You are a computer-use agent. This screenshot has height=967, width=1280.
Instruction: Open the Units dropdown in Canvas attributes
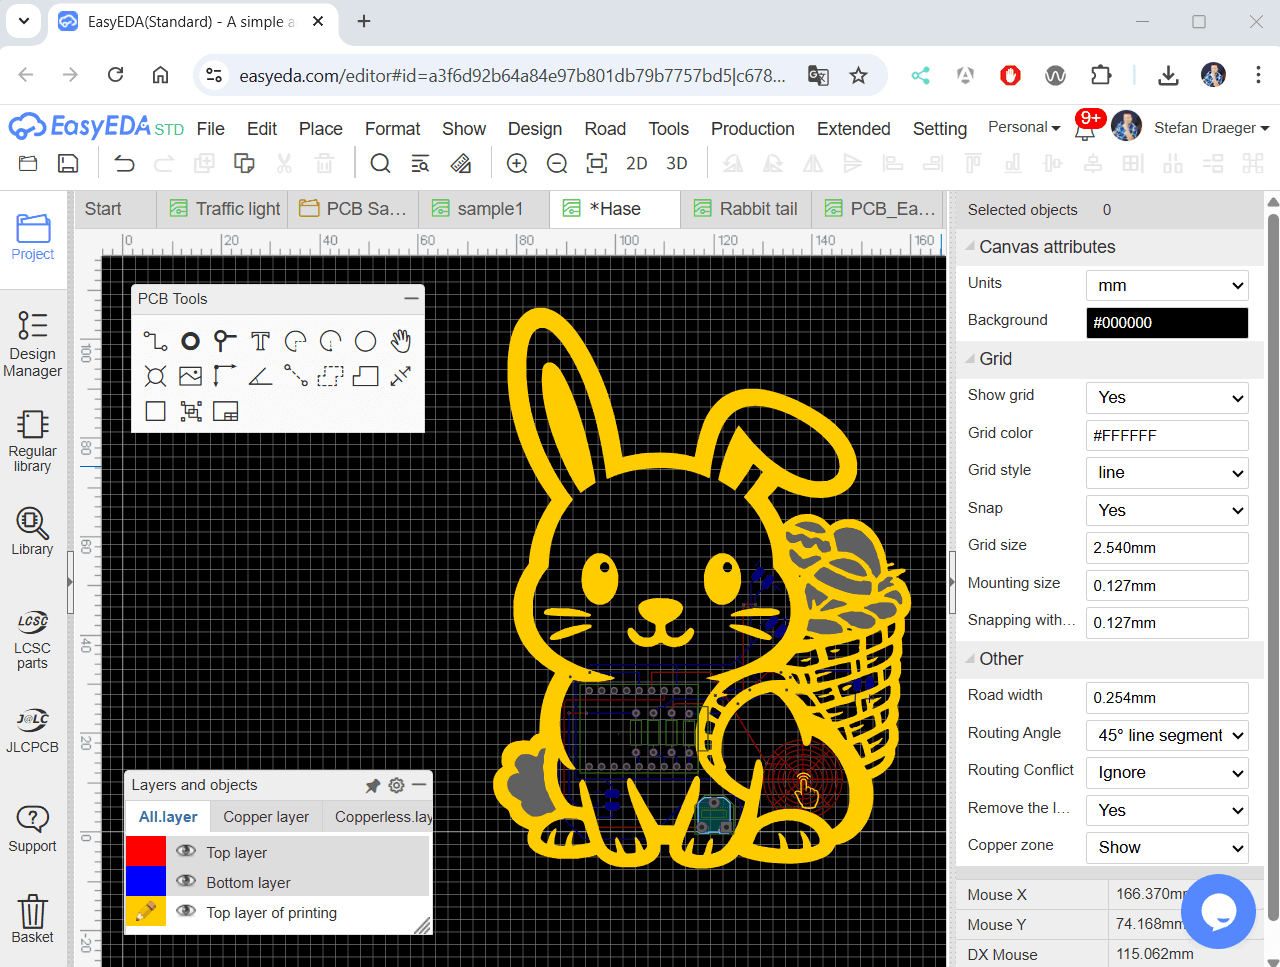(1167, 285)
